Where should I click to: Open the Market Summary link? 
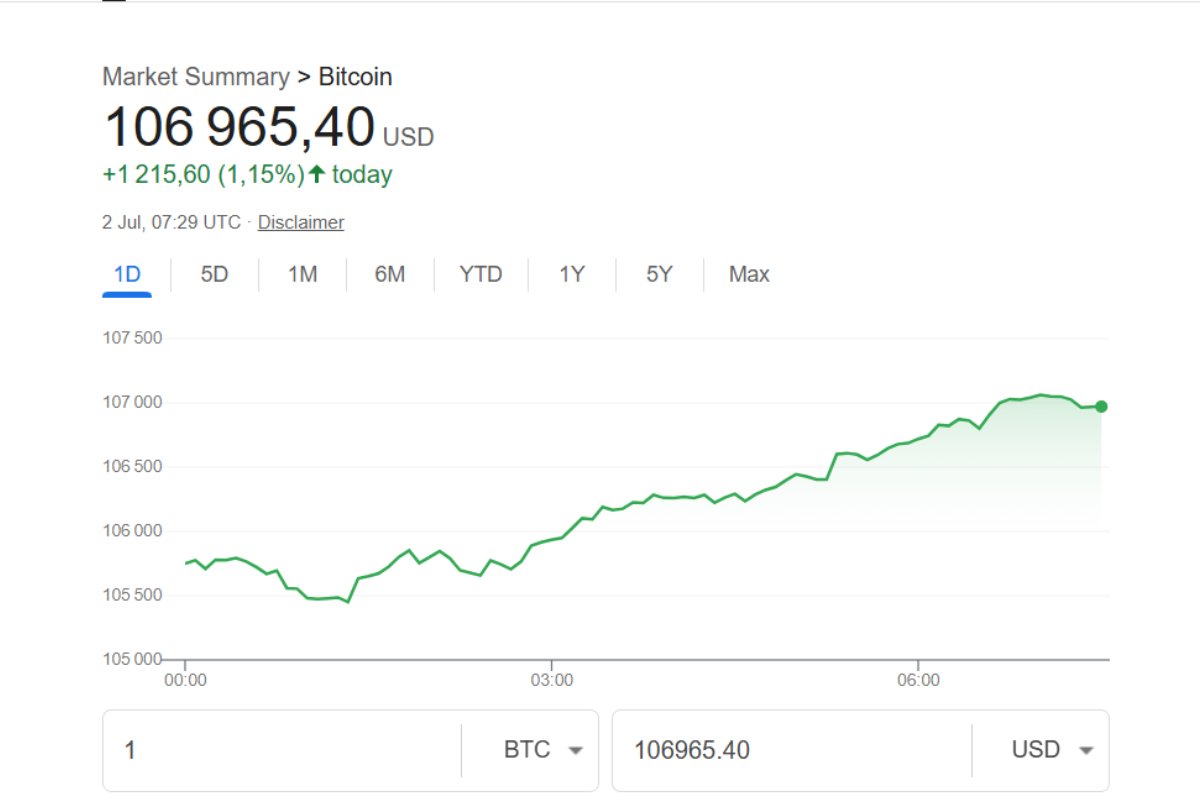[196, 77]
